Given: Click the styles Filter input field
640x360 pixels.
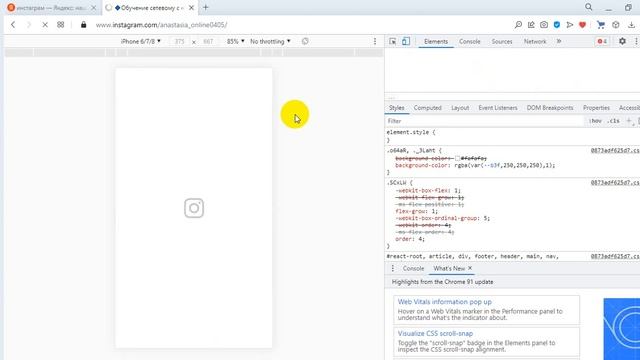Looking at the screenshot, I should (485, 121).
